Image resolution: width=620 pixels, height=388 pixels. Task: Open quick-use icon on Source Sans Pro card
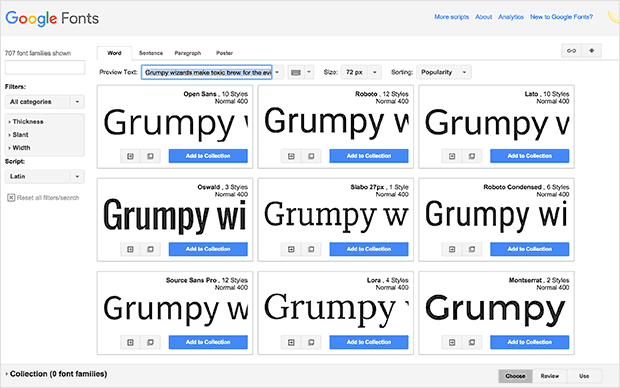tap(130, 343)
